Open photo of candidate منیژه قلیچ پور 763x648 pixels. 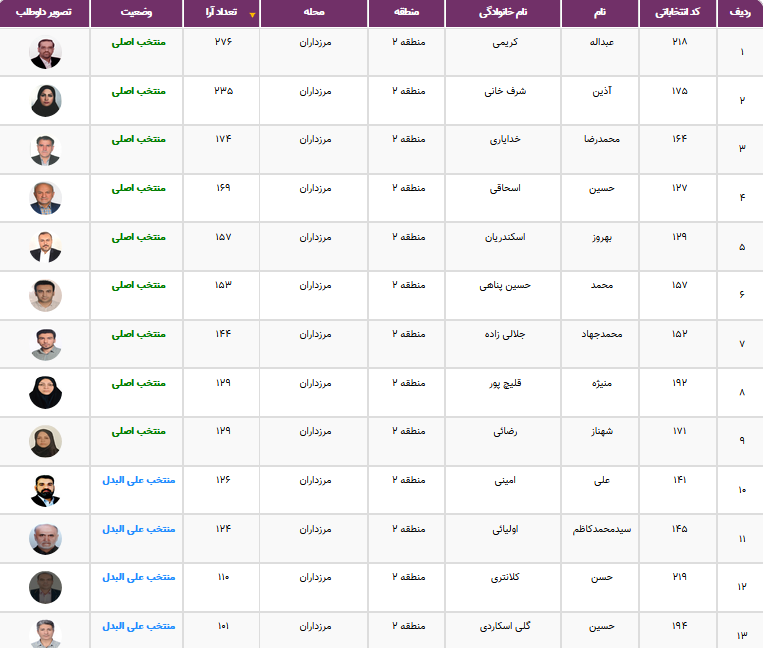45,393
